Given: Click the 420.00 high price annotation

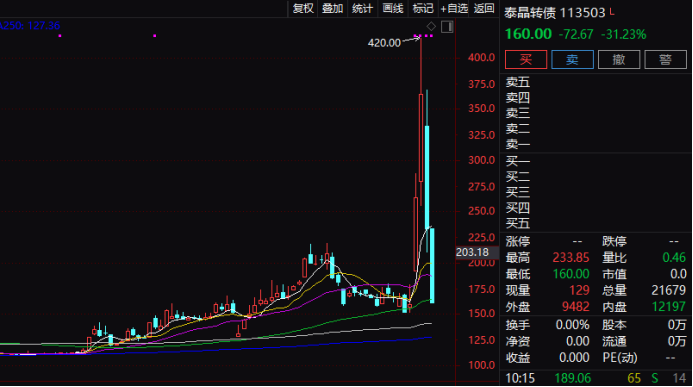Looking at the screenshot, I should click(384, 43).
